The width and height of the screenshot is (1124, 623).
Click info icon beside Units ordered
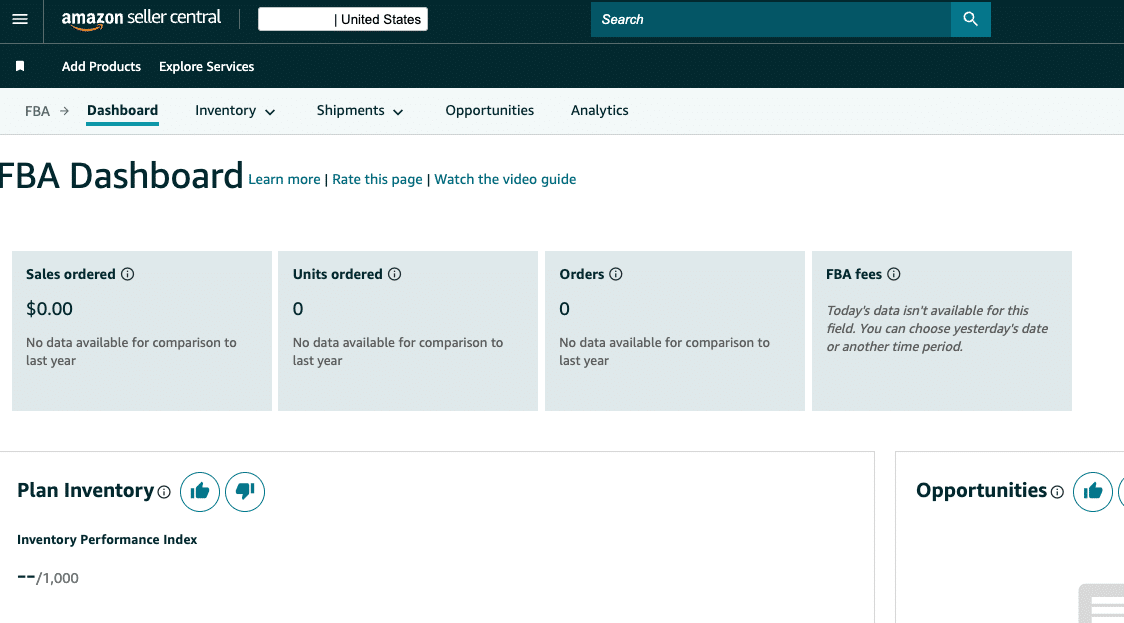(x=394, y=274)
